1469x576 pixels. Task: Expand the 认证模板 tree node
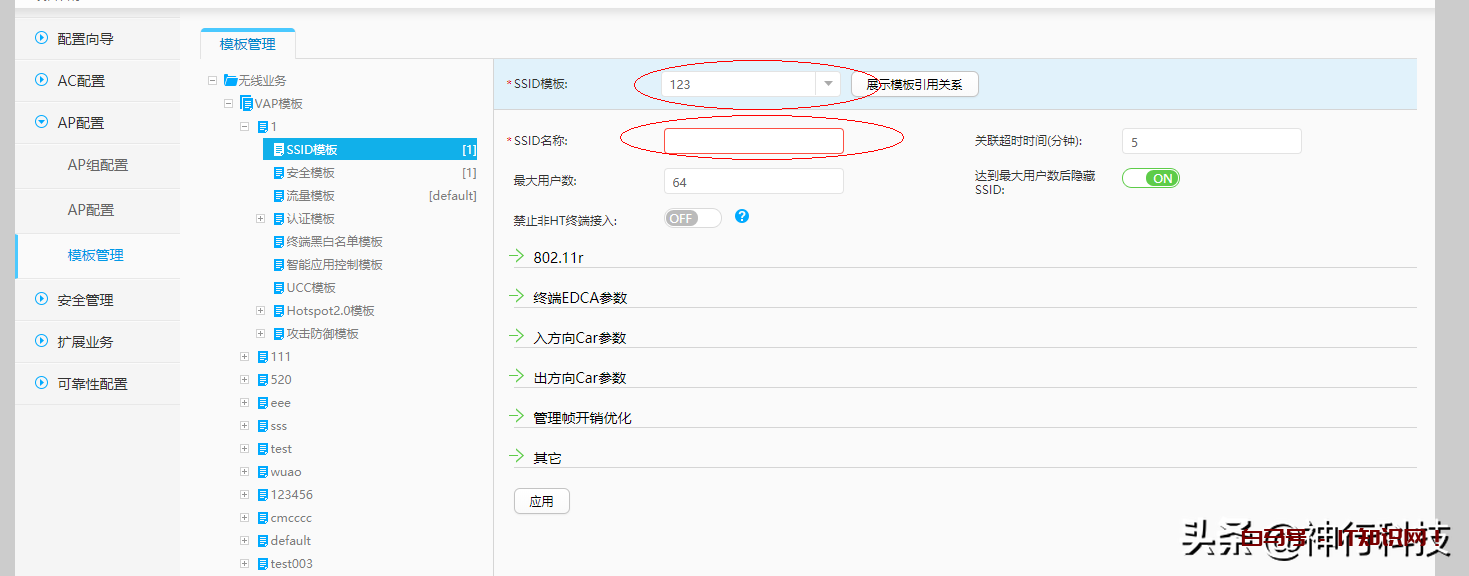(x=261, y=219)
